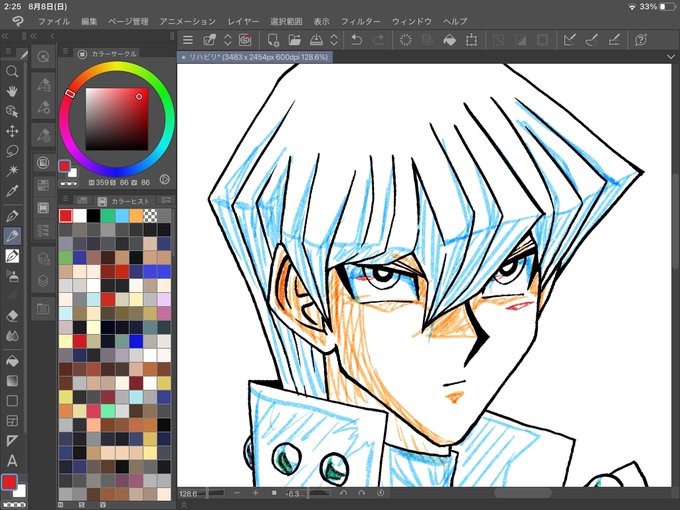Select the Pen tool above highlighted pencil
The width and height of the screenshot is (680, 510).
12,216
